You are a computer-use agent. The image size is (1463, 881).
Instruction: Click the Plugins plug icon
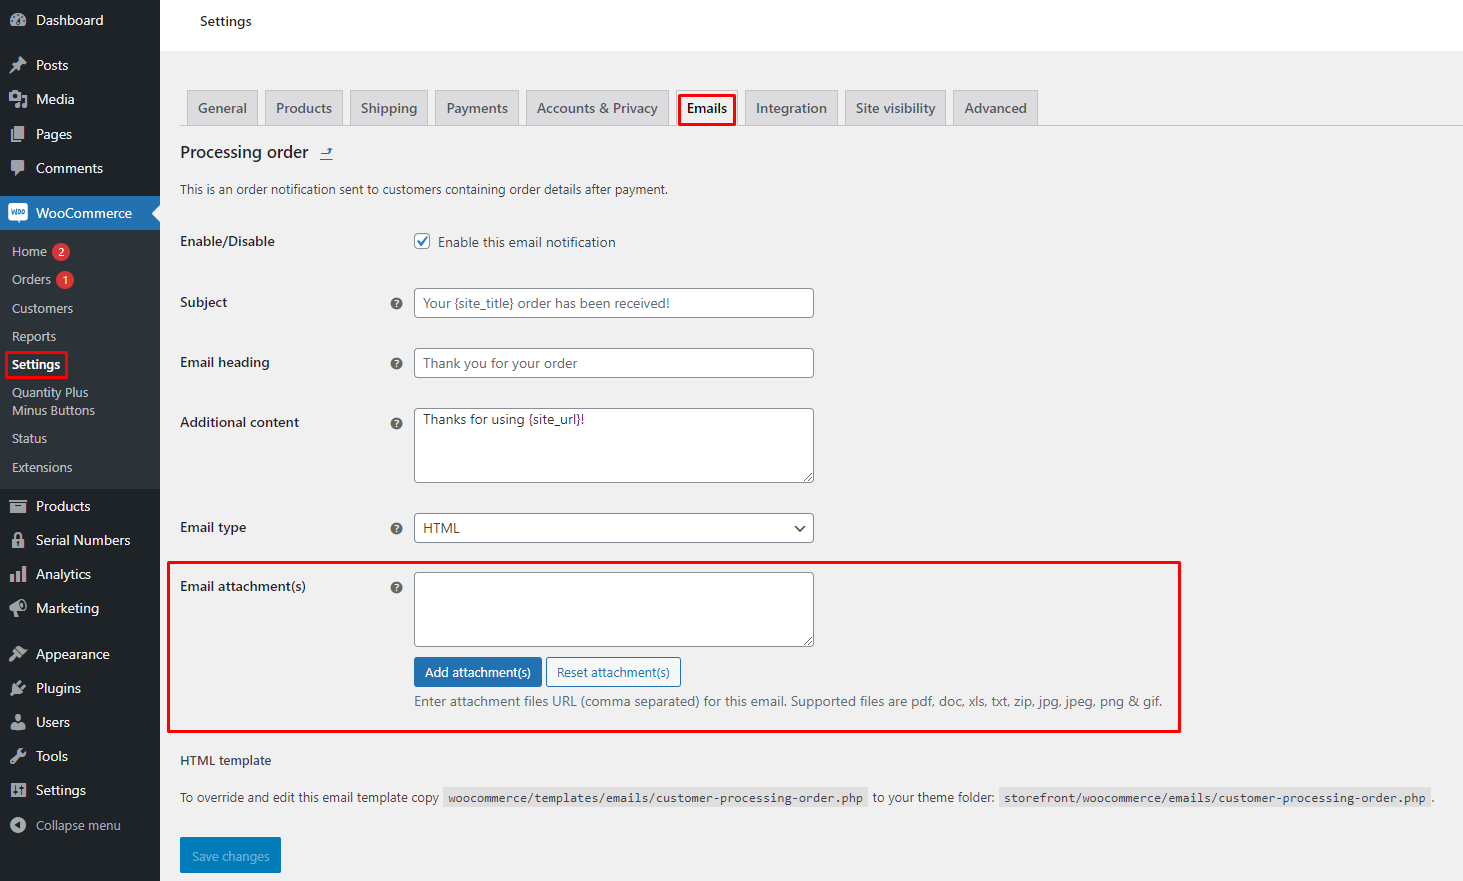pyautogui.click(x=18, y=688)
